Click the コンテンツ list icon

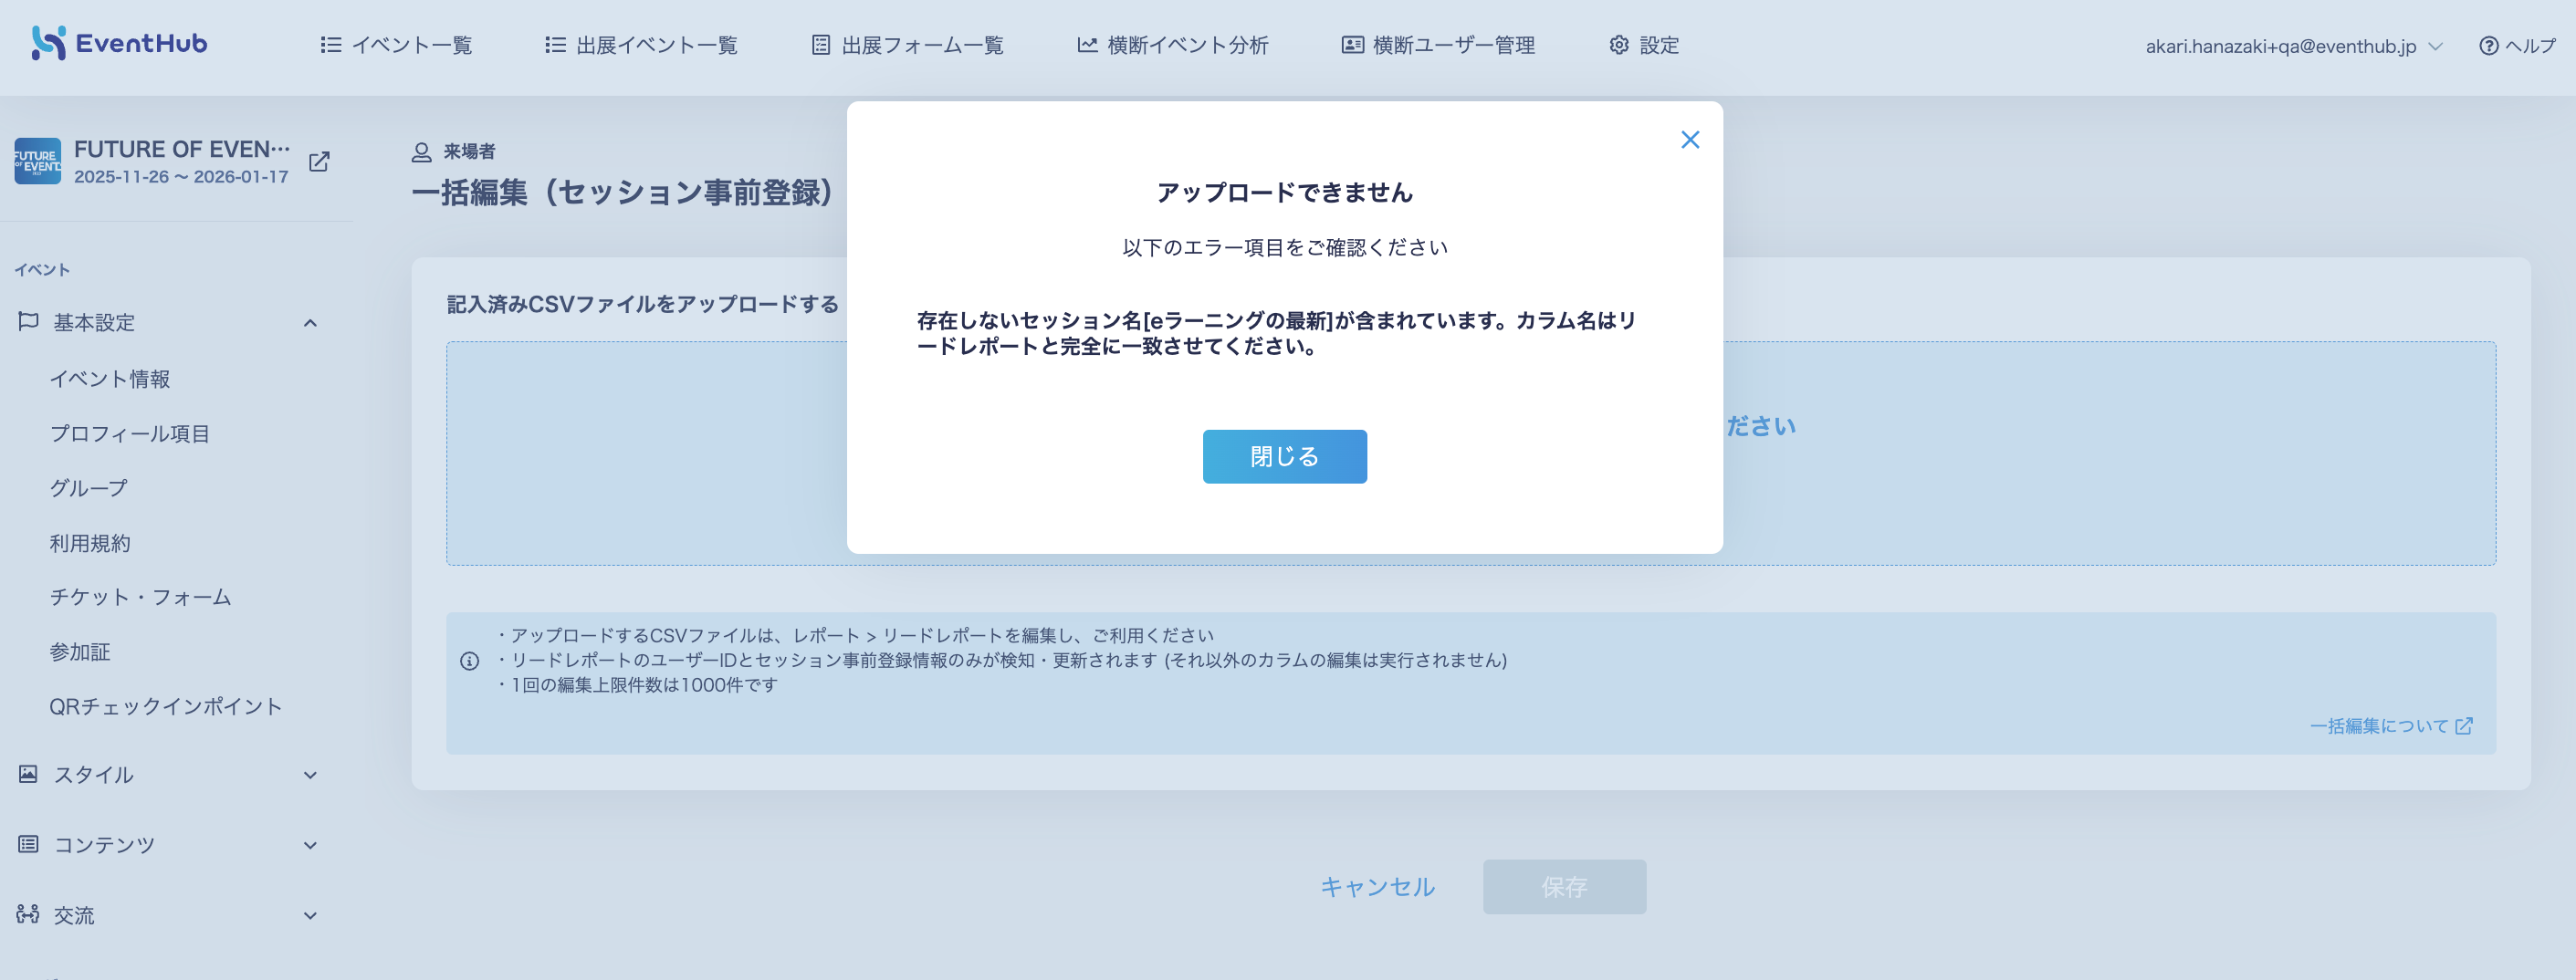[x=28, y=844]
